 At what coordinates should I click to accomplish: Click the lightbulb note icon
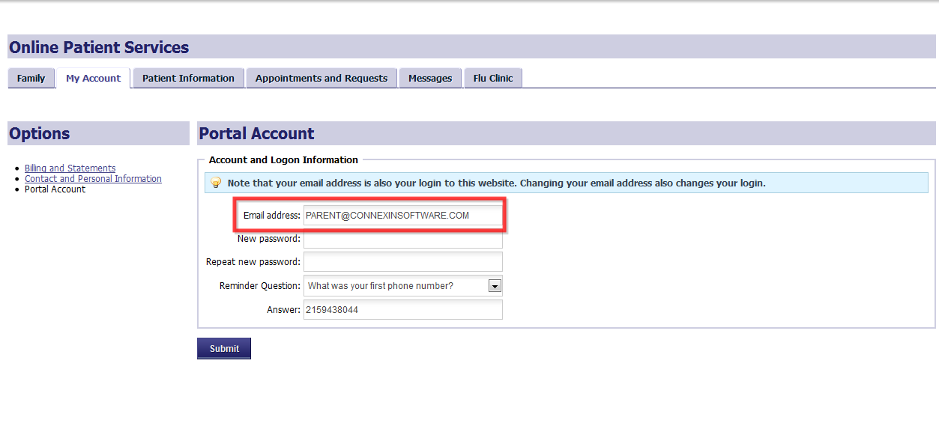[x=216, y=183]
